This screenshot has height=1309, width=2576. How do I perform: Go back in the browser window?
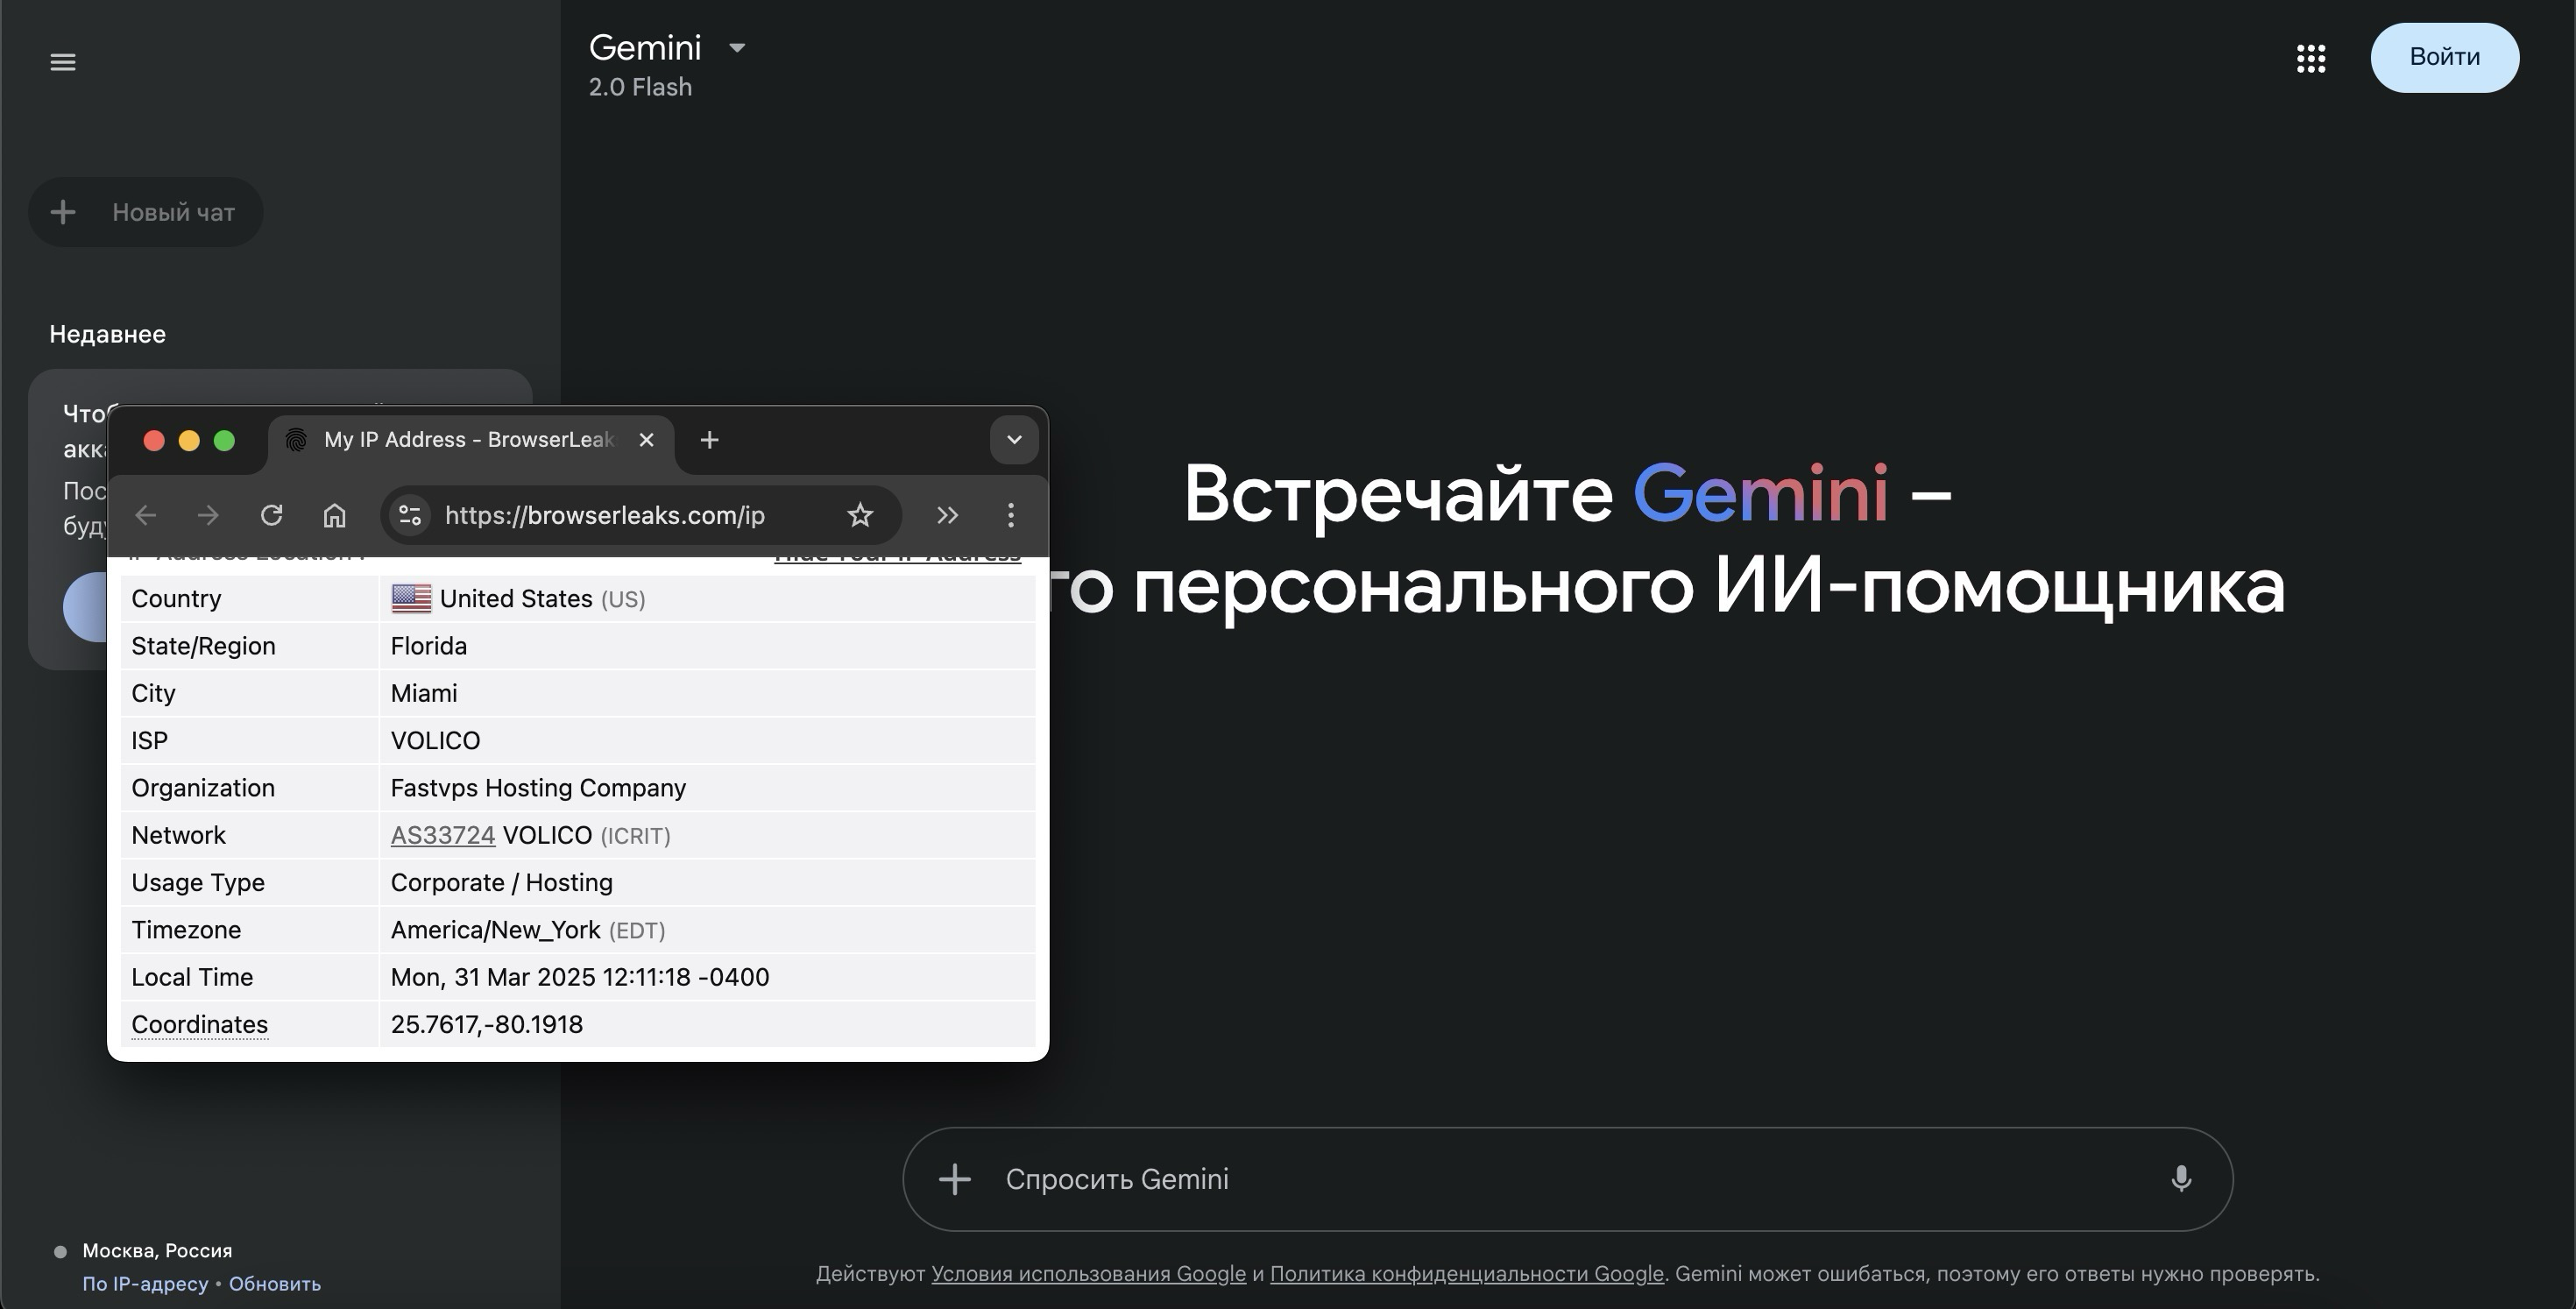point(146,515)
